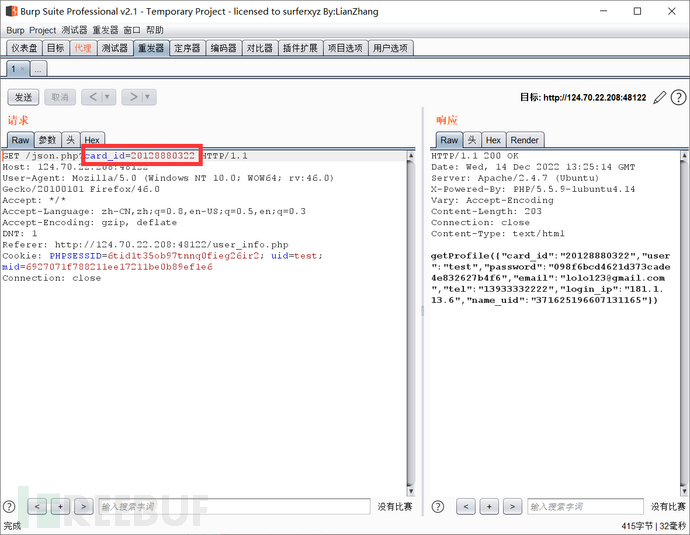Image resolution: width=690 pixels, height=535 pixels.
Task: Click response pane help question mark icon
Action: (x=437, y=506)
